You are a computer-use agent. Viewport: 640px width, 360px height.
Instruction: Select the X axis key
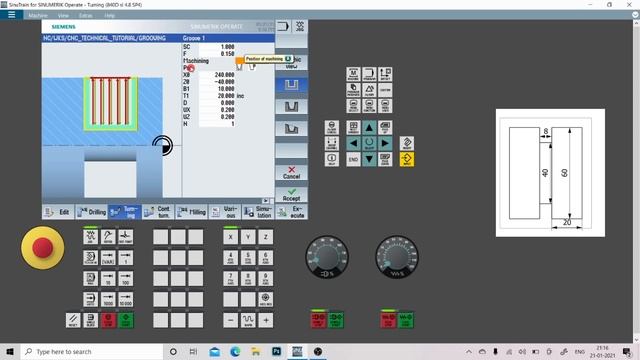[231, 237]
